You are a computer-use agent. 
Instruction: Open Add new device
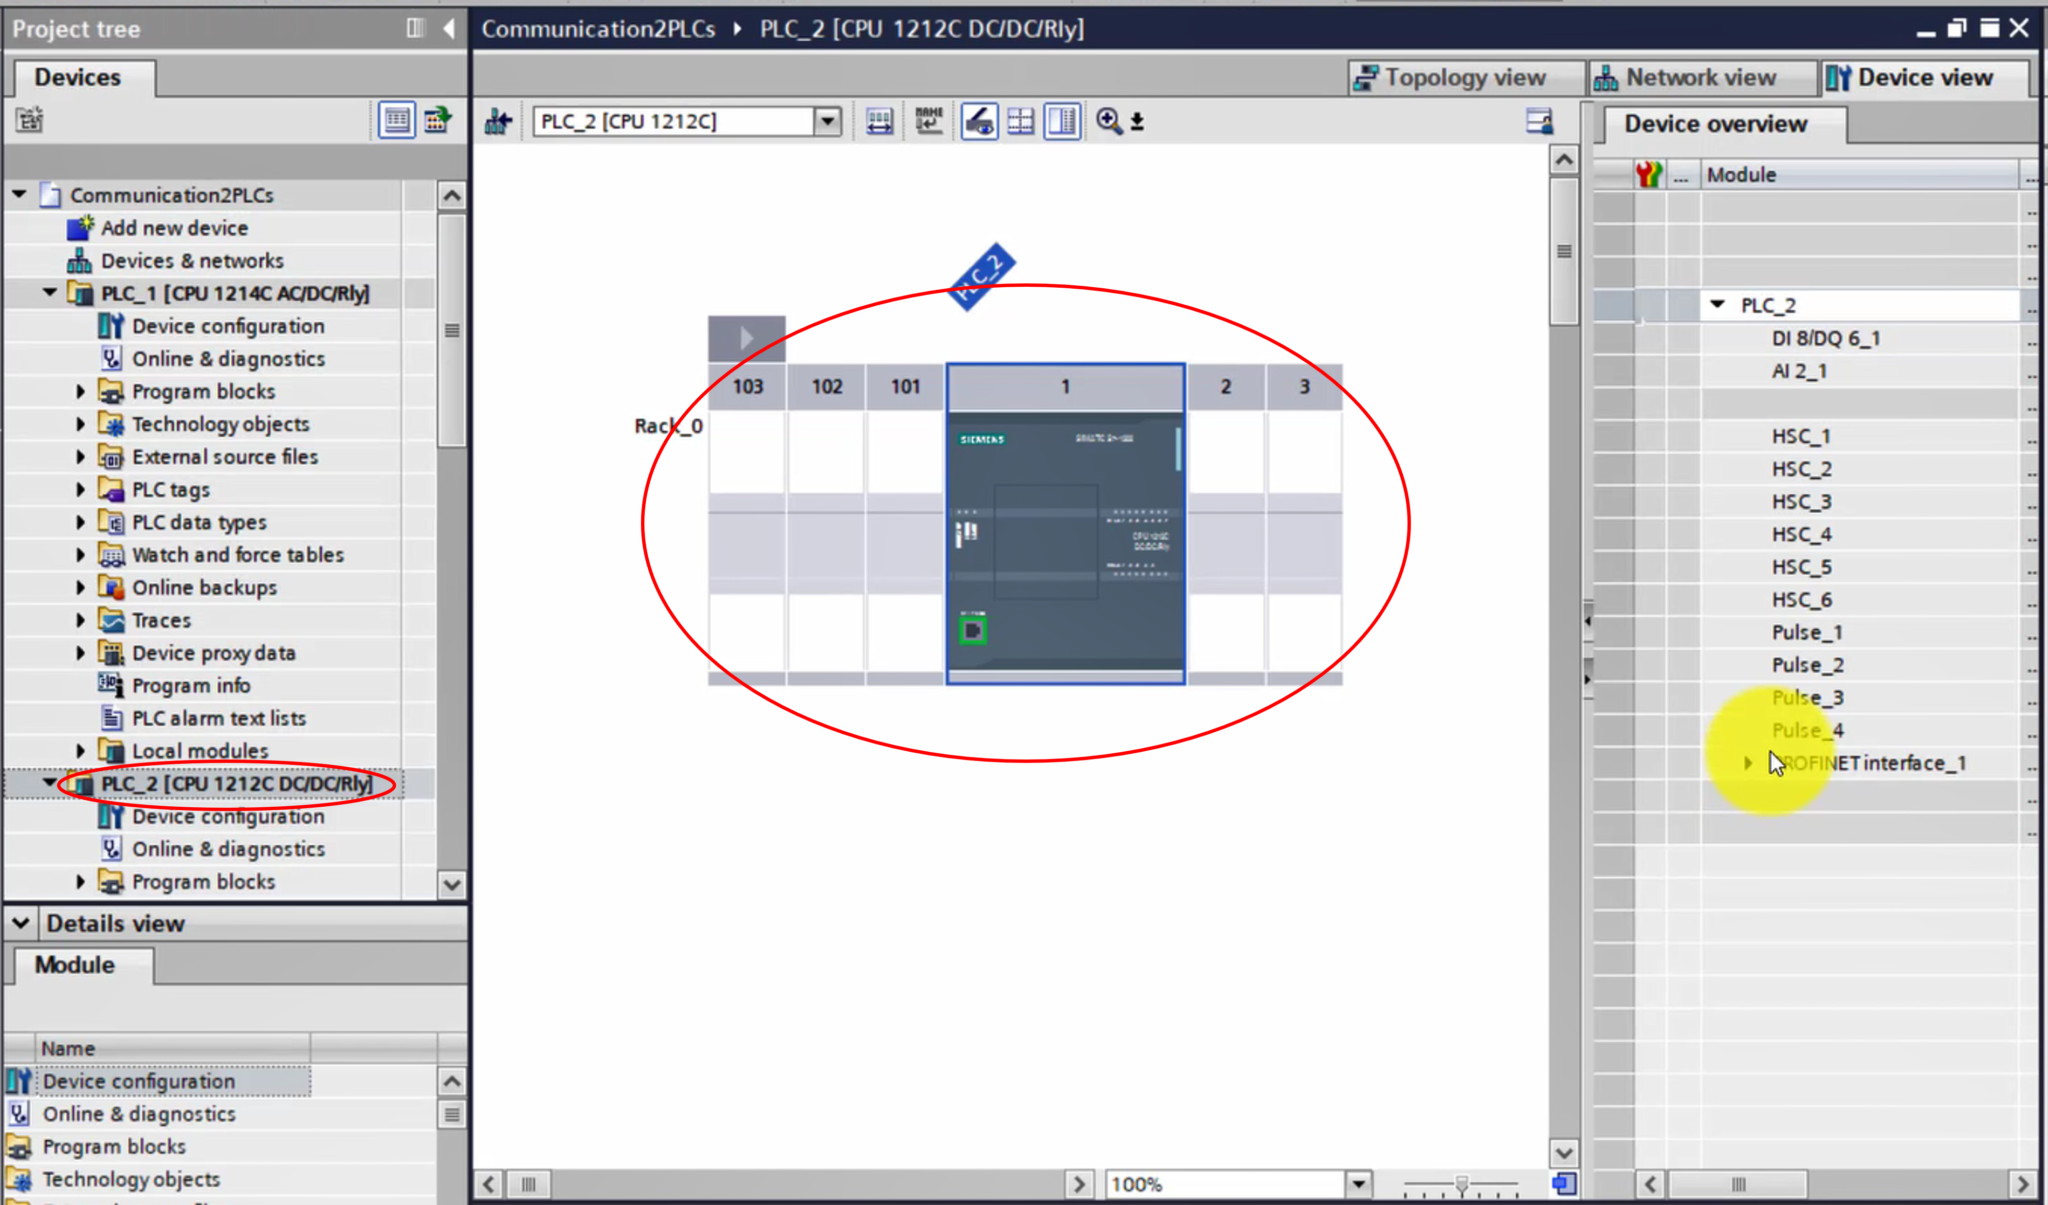174,228
